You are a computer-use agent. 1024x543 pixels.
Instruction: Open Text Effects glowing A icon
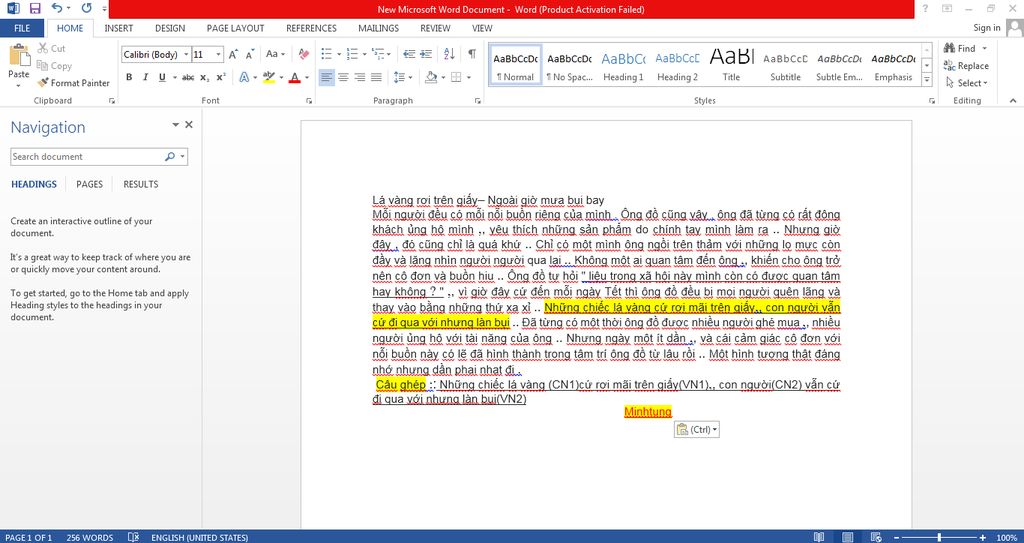[x=244, y=77]
